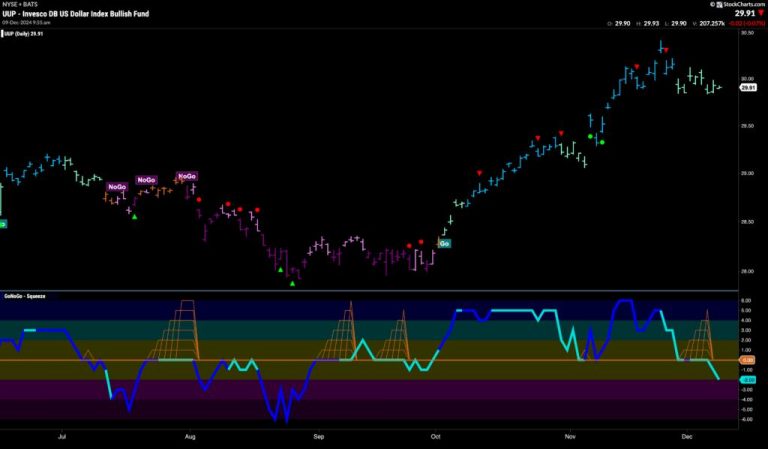Image resolution: width=768 pixels, height=449 pixels.
Task: Click the 28.00 price axis label
Action: [x=747, y=271]
